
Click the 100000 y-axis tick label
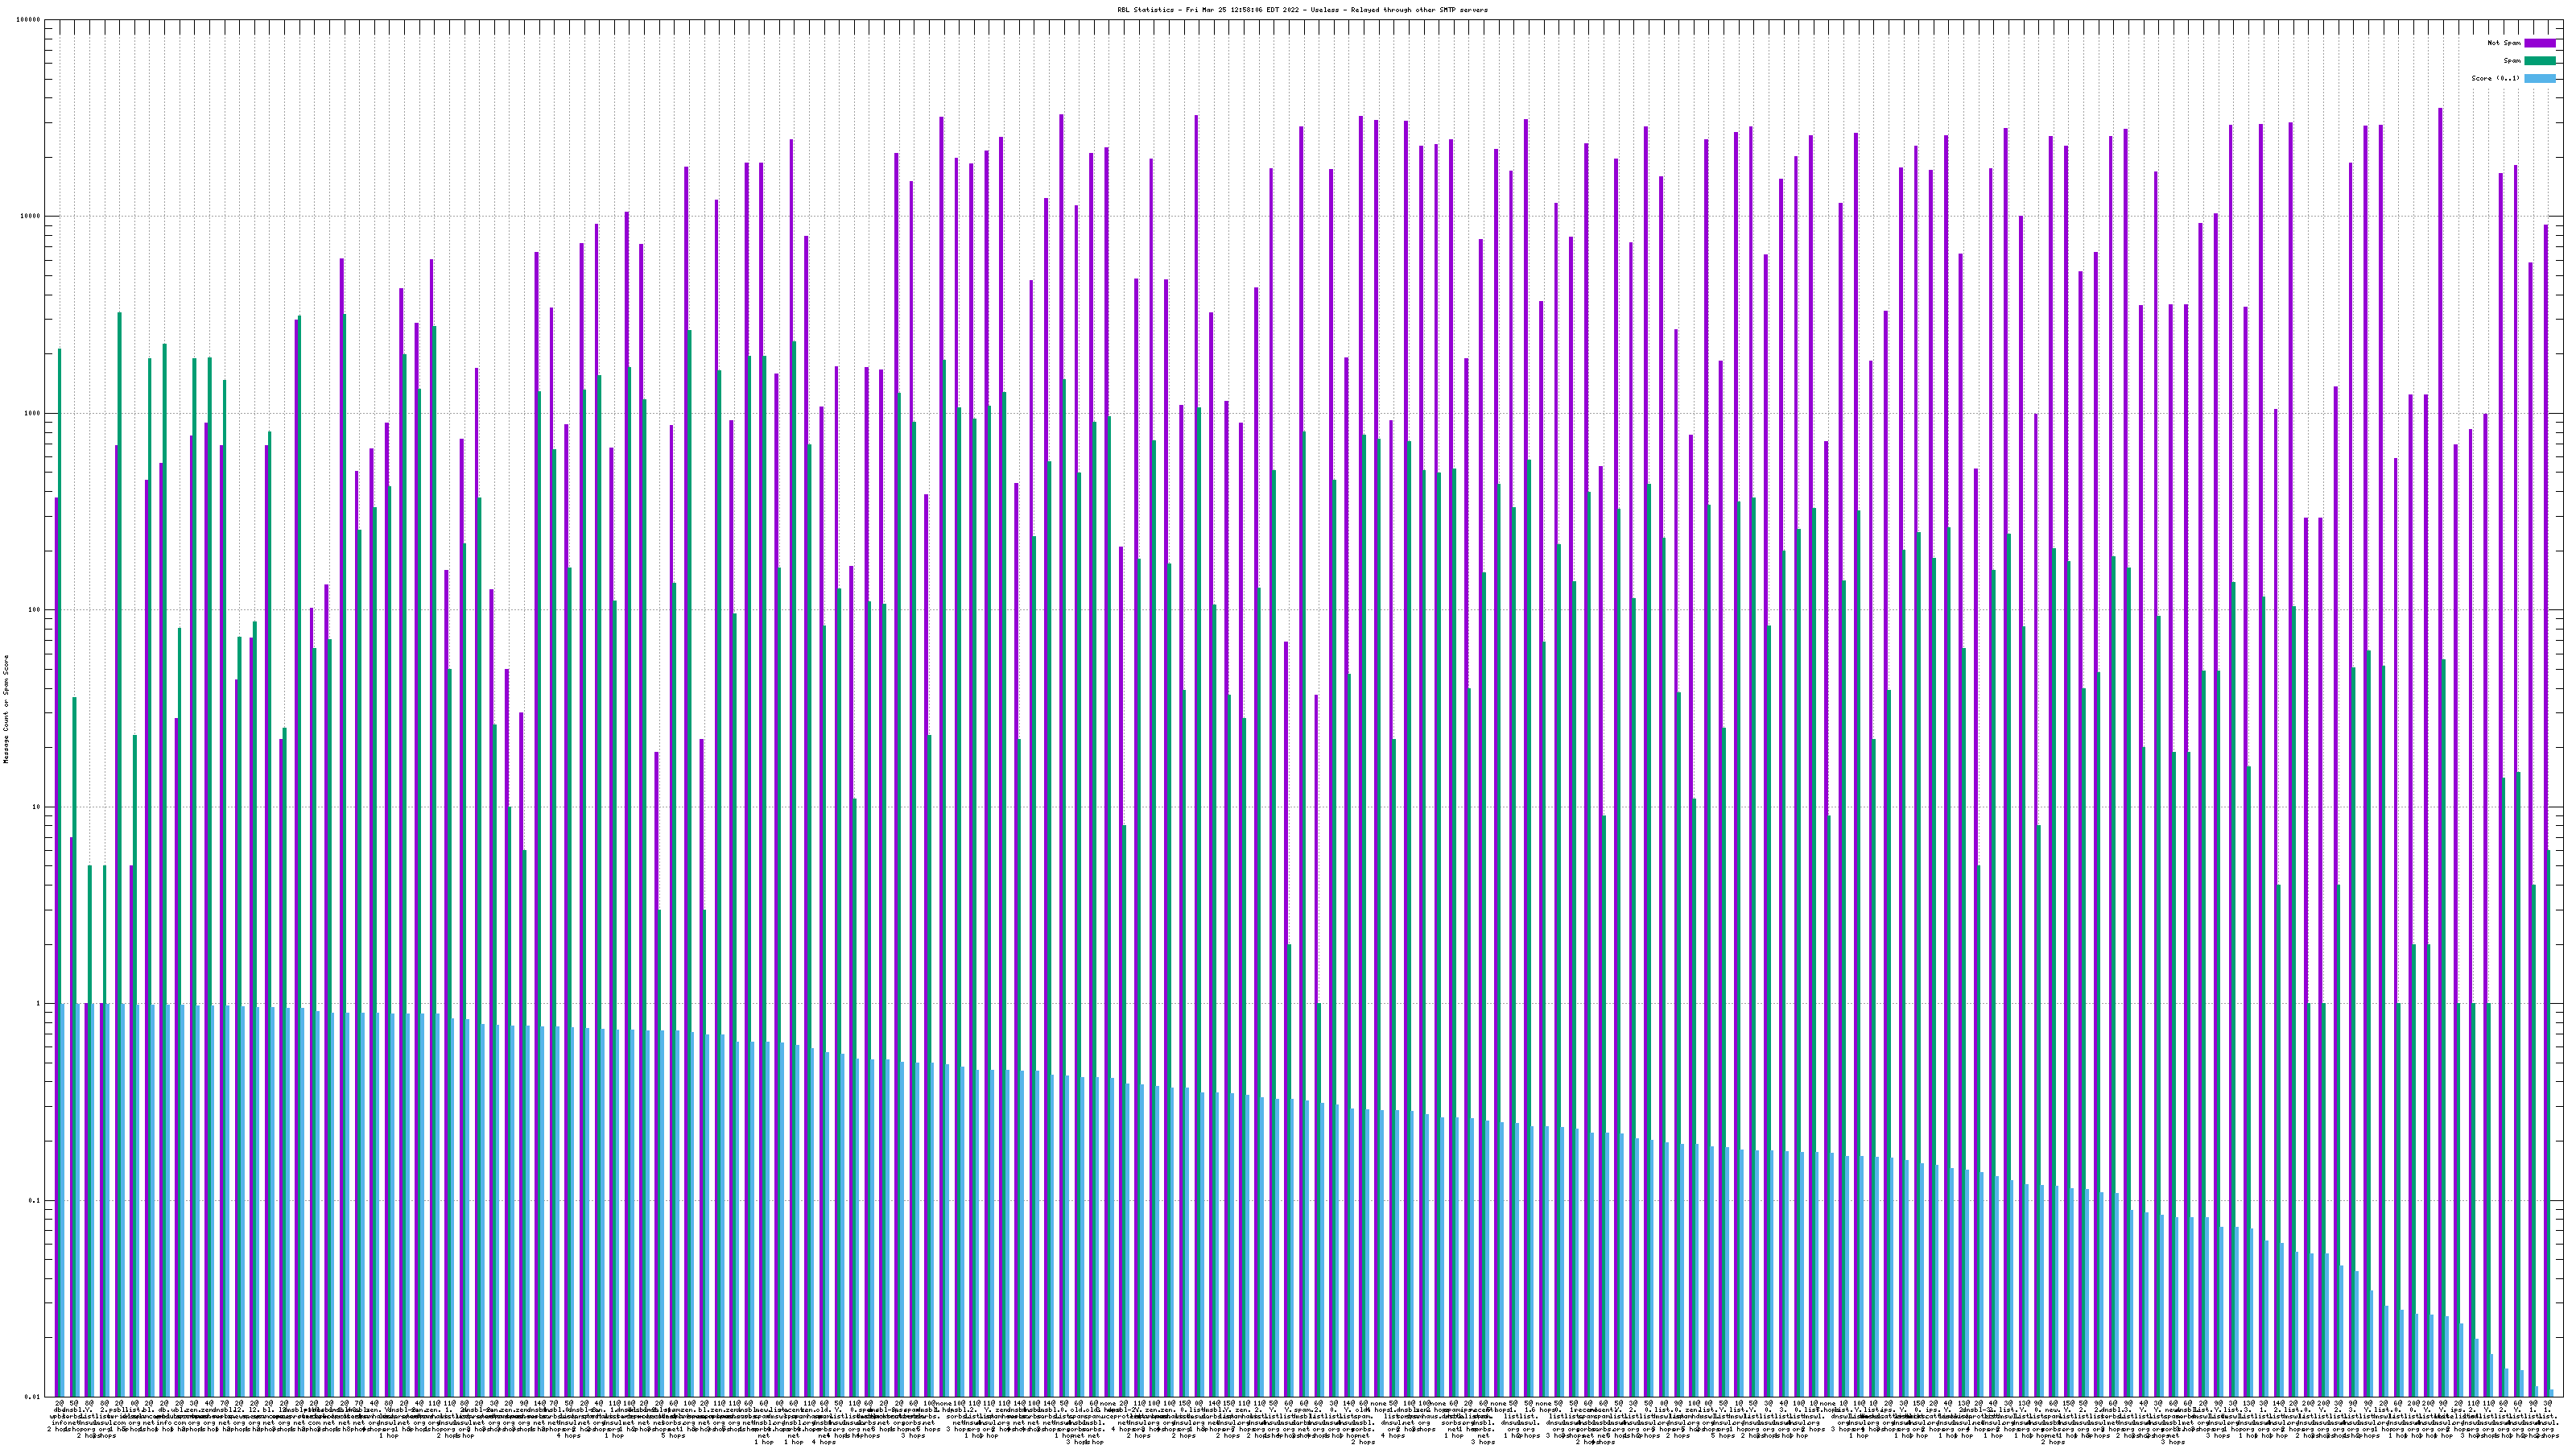[x=29, y=20]
